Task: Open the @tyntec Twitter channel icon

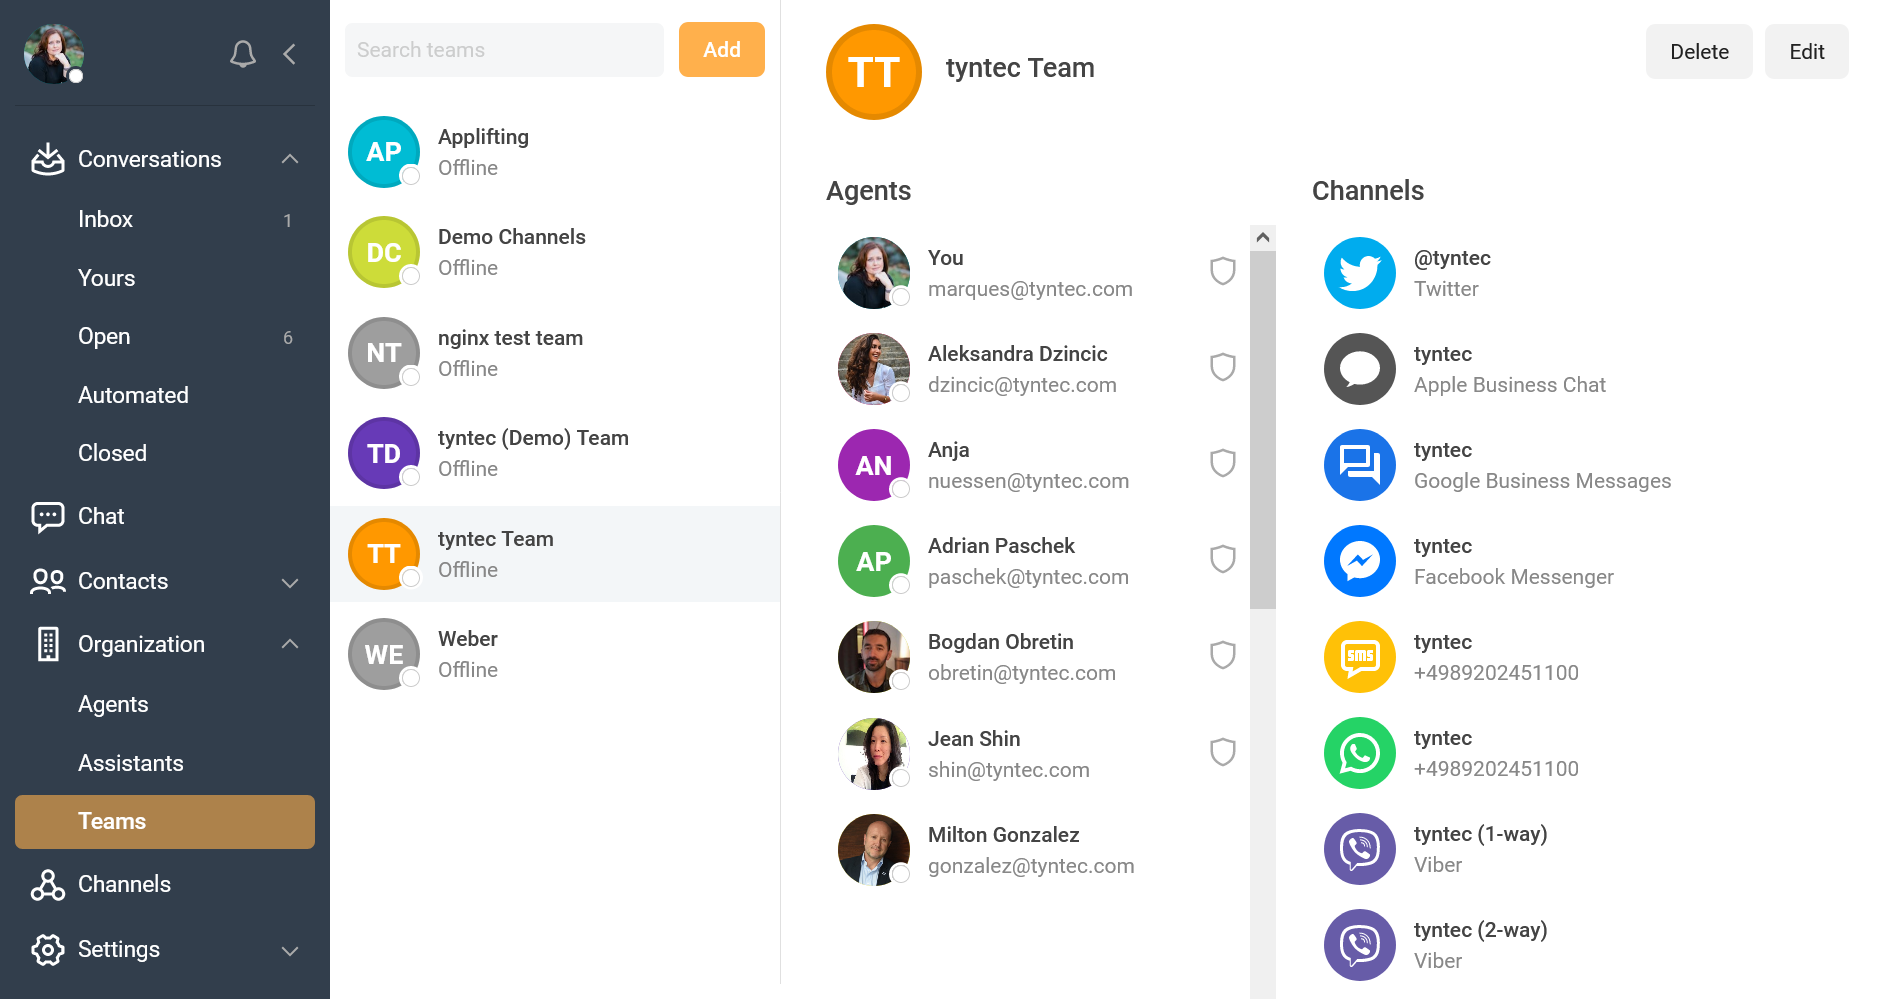Action: click(x=1360, y=273)
